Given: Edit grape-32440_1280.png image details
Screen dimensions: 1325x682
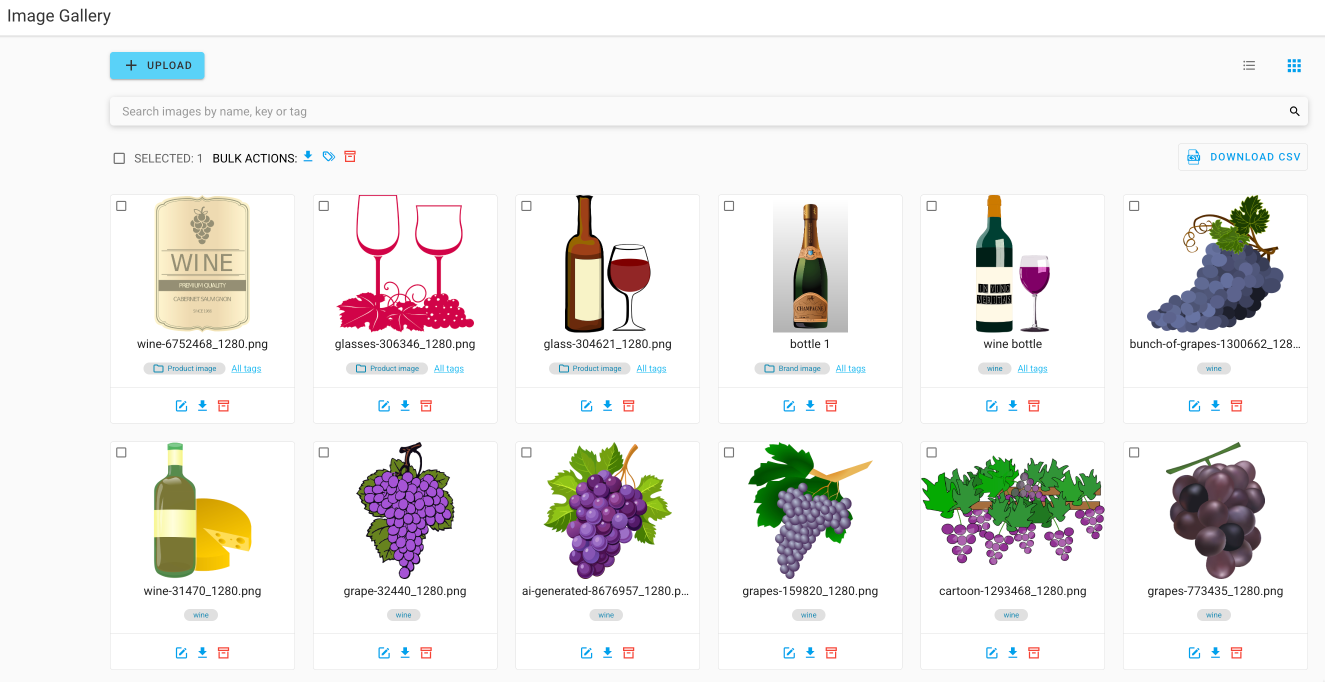Looking at the screenshot, I should (384, 653).
